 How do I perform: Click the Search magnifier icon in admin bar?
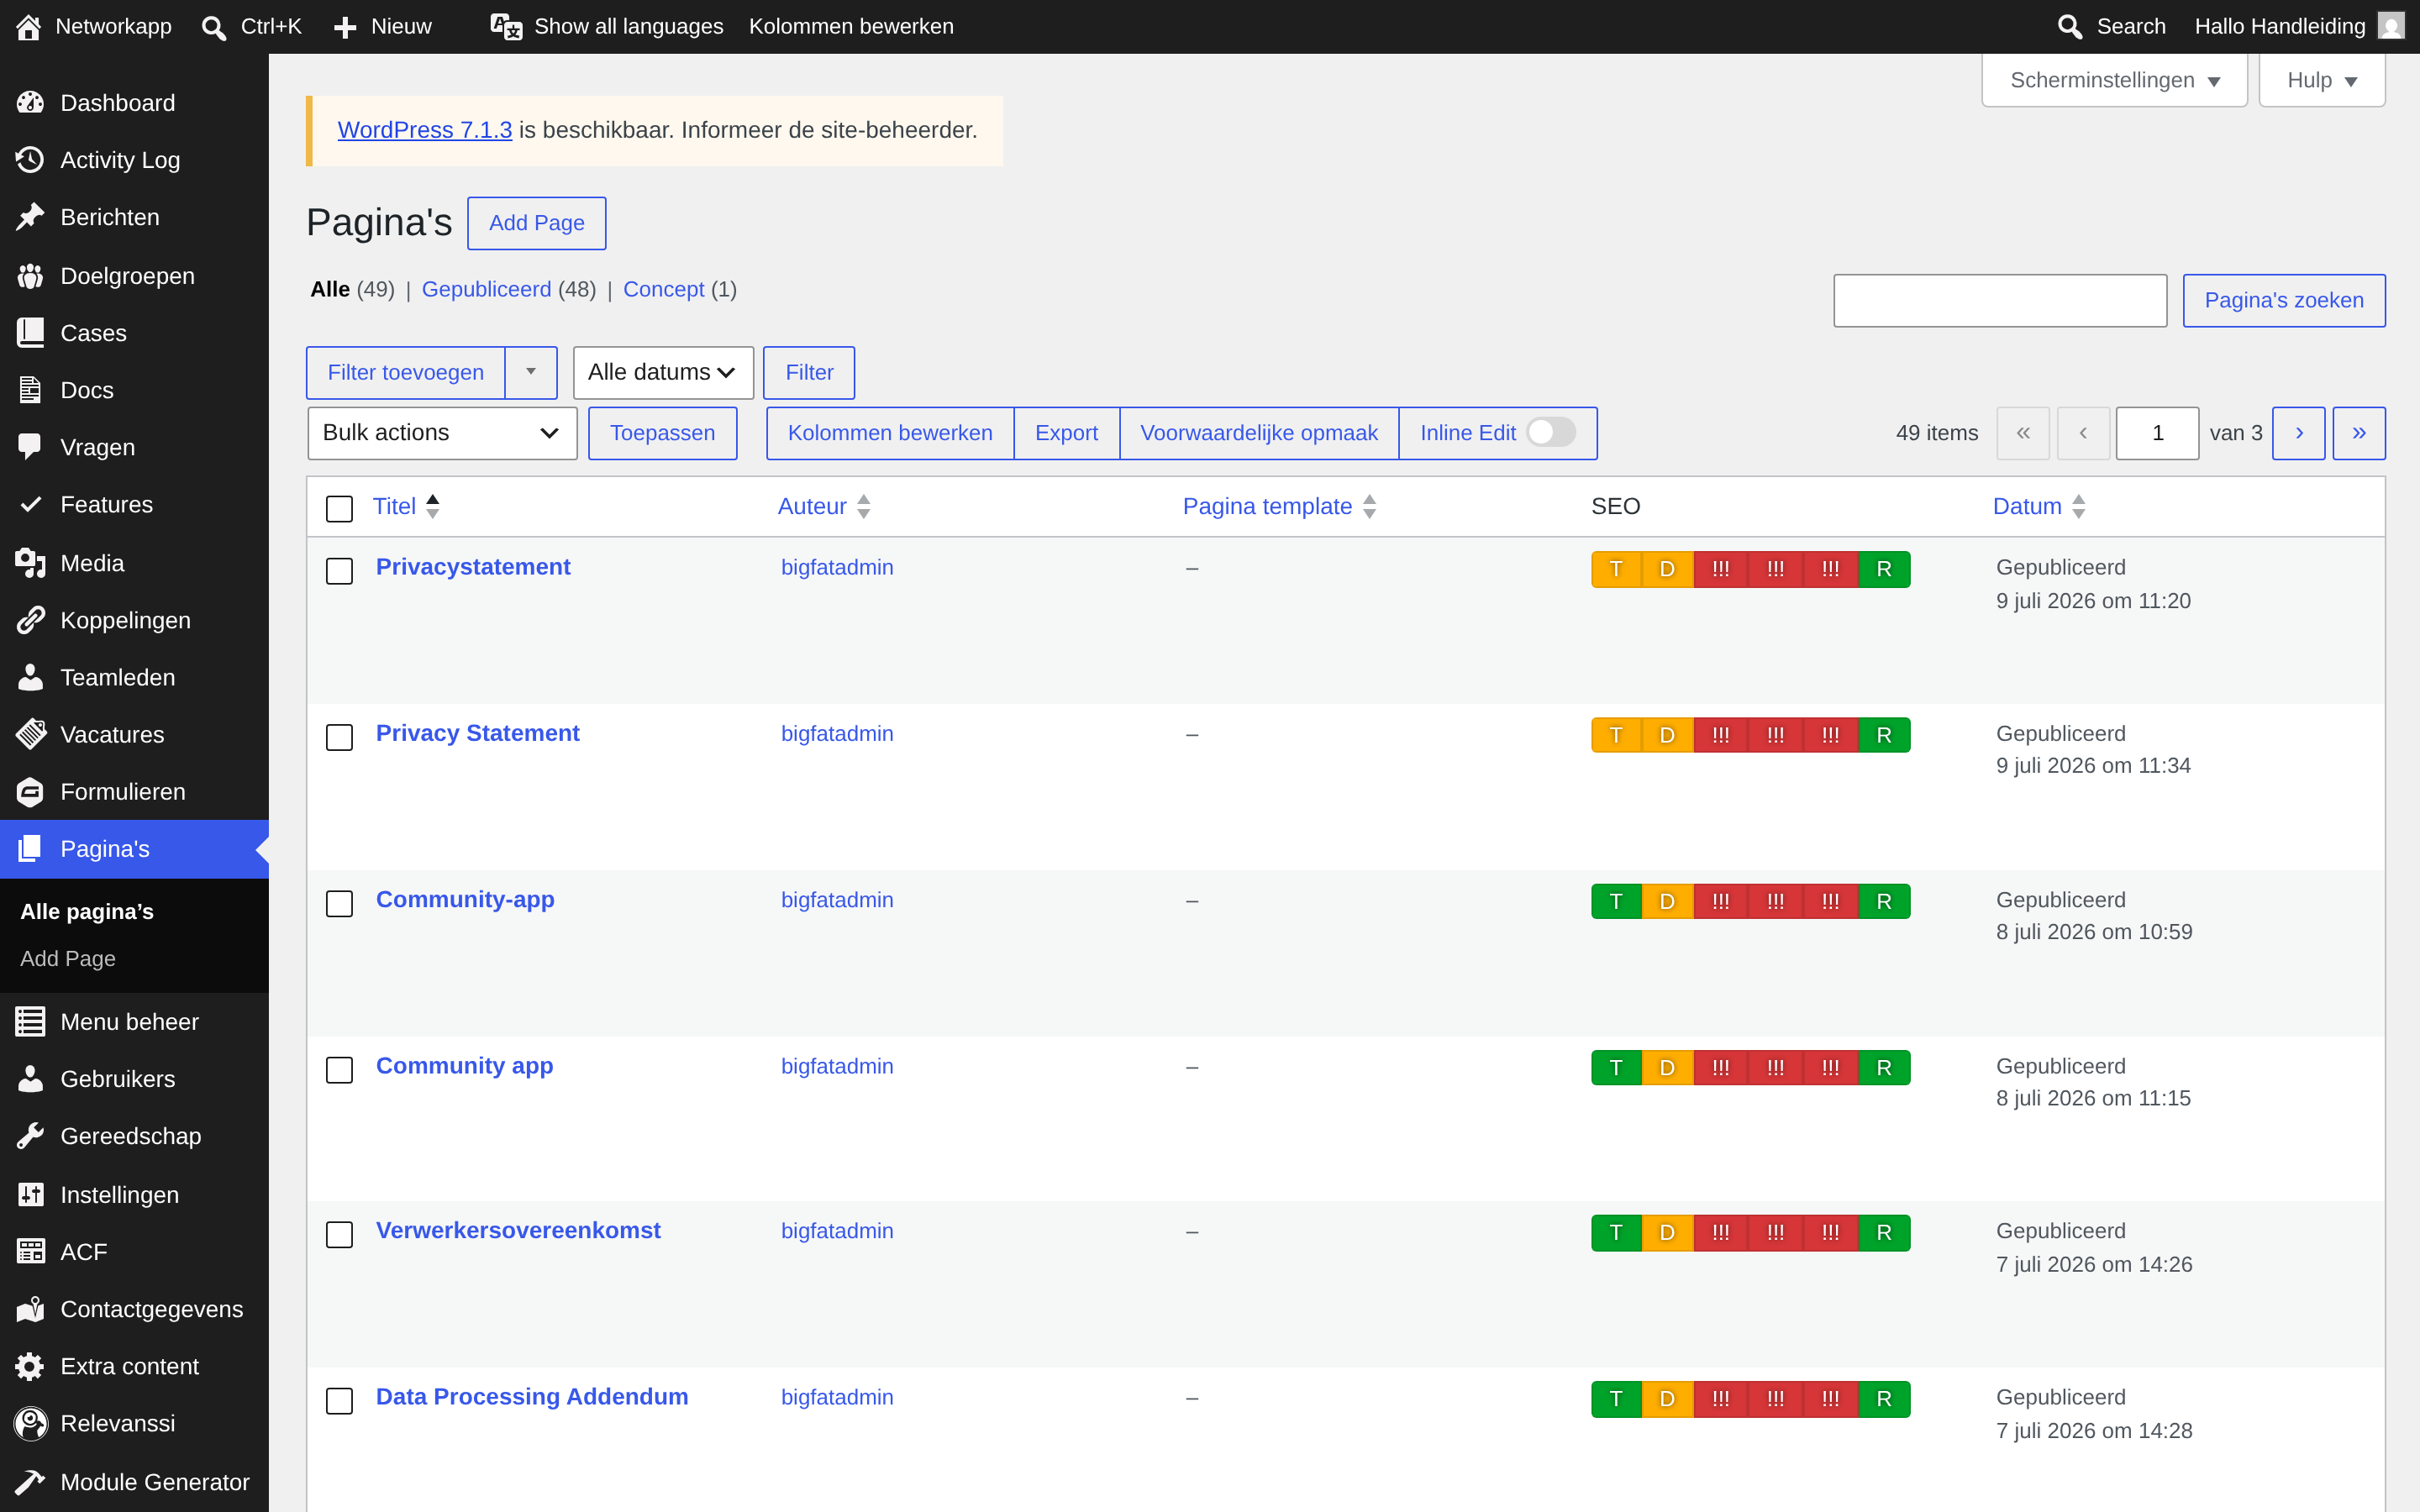pyautogui.click(x=2069, y=26)
